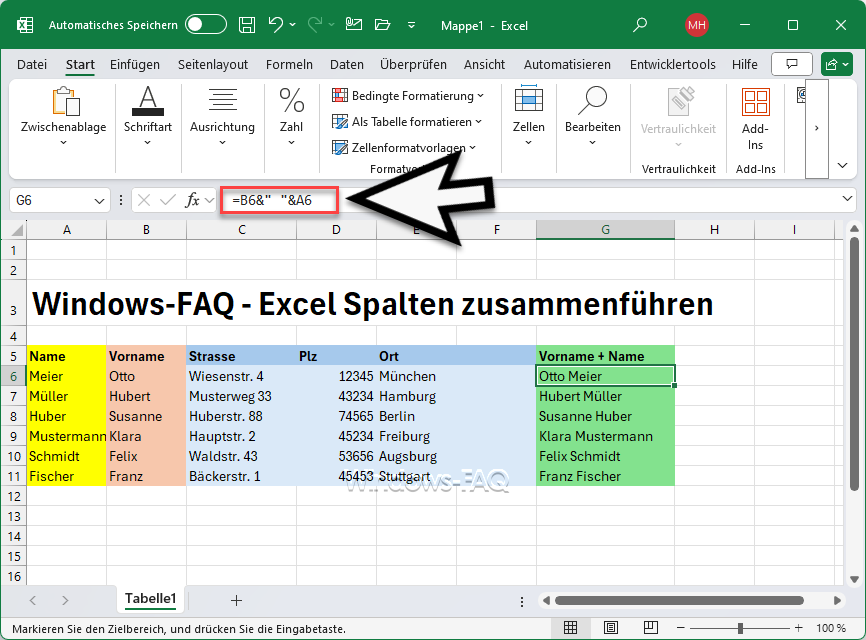Click the green Share button

(837, 65)
